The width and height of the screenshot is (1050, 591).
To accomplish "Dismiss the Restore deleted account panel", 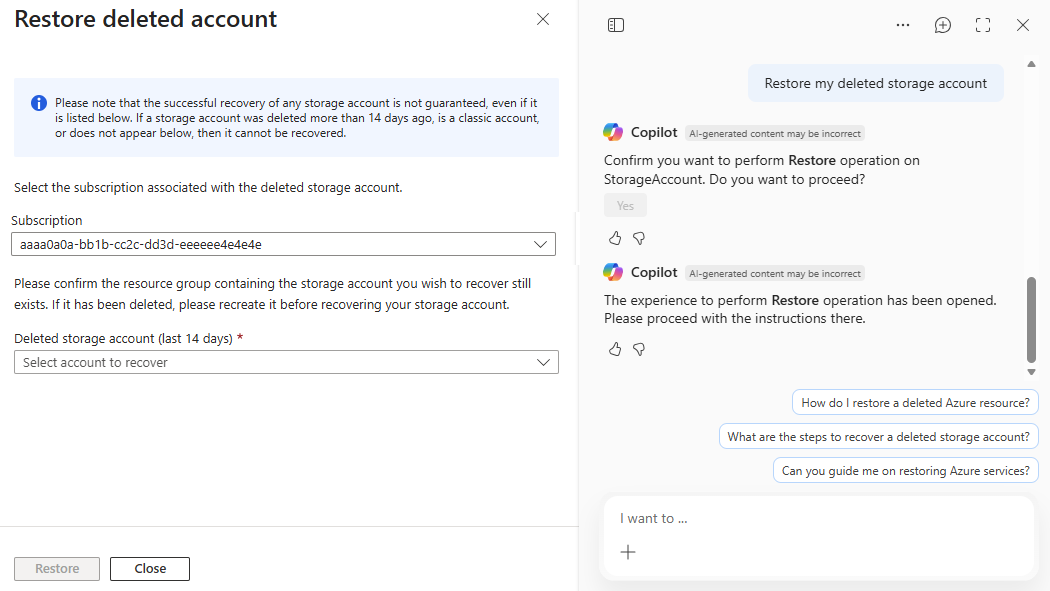I will coord(543,19).
